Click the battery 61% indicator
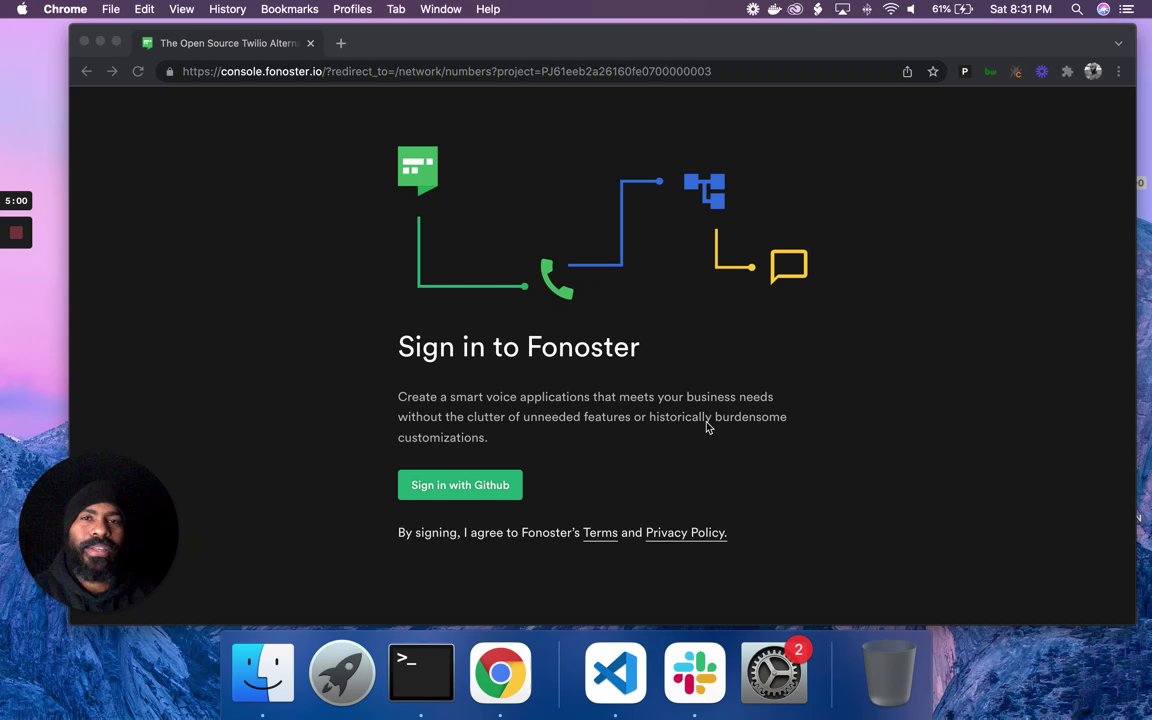Viewport: 1152px width, 720px height. pos(952,9)
